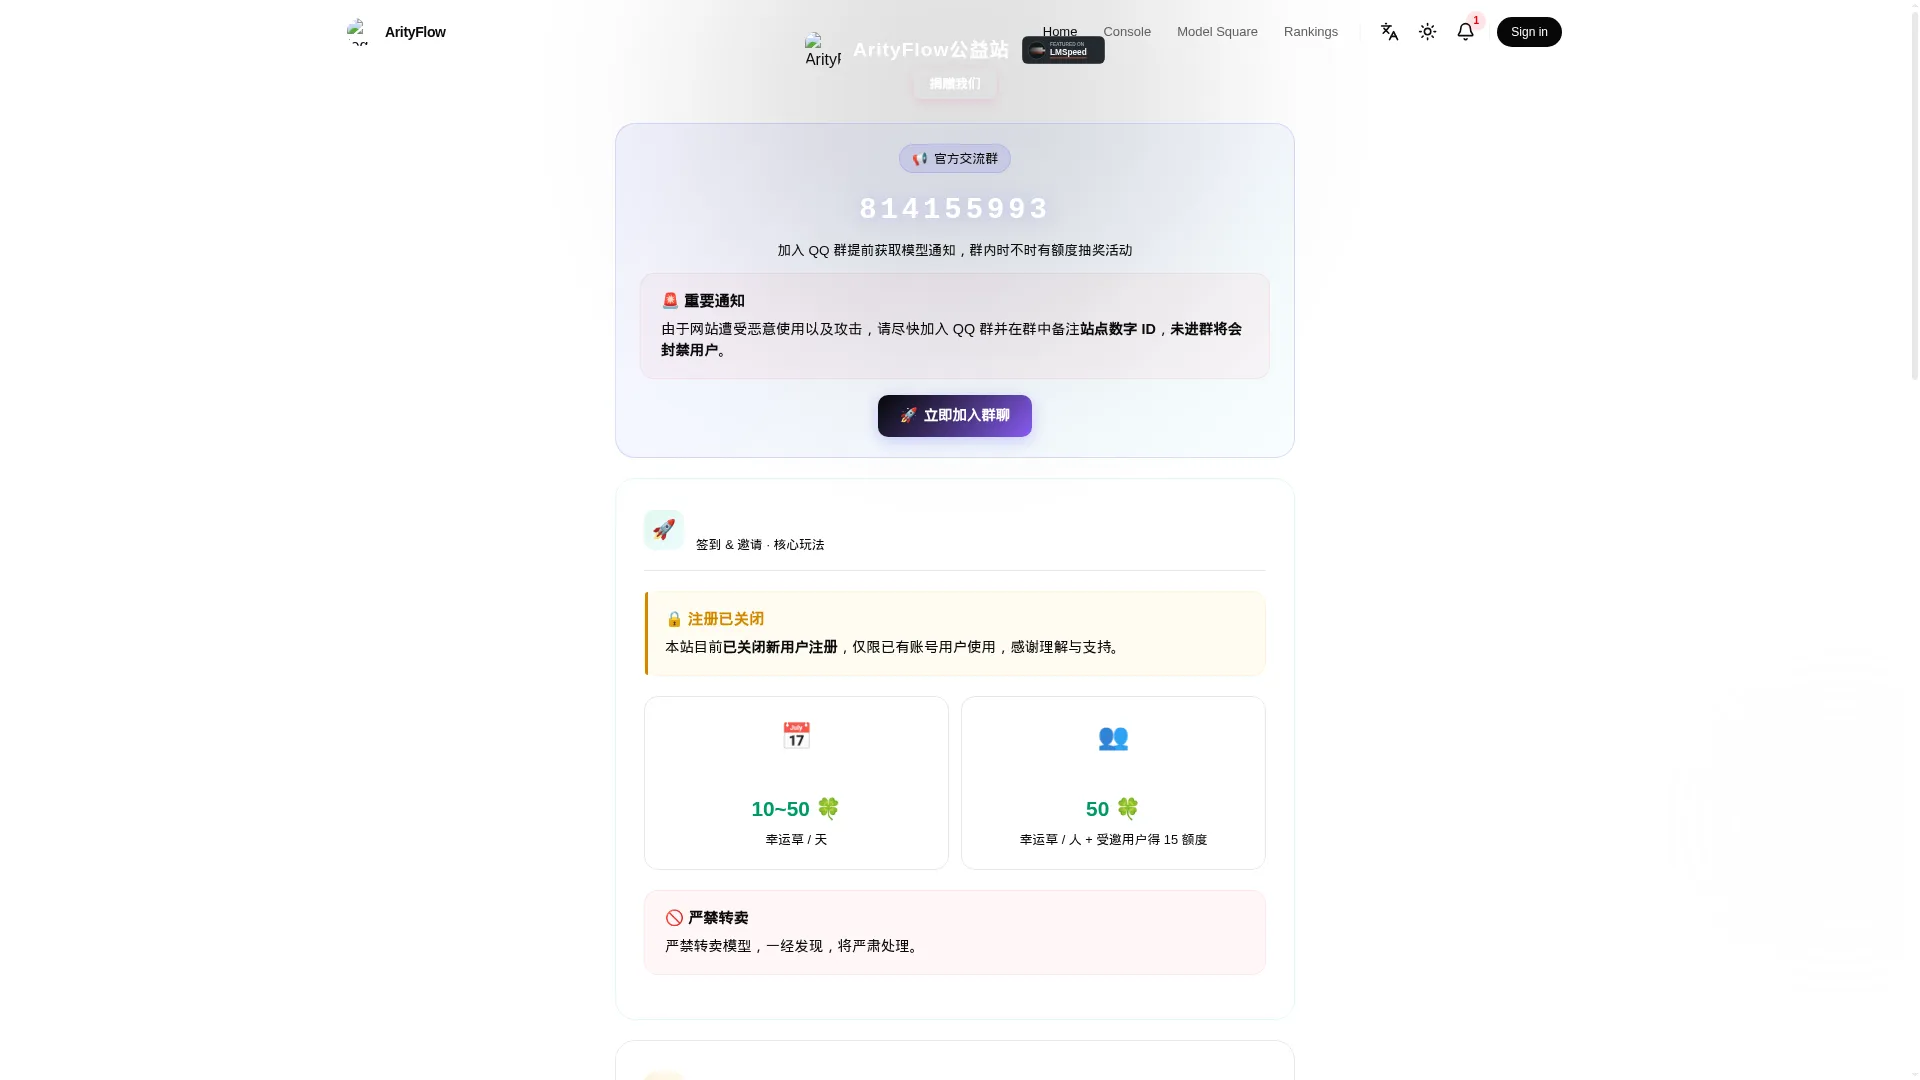Open the Rankings page
The image size is (1920, 1080).
tap(1311, 32)
